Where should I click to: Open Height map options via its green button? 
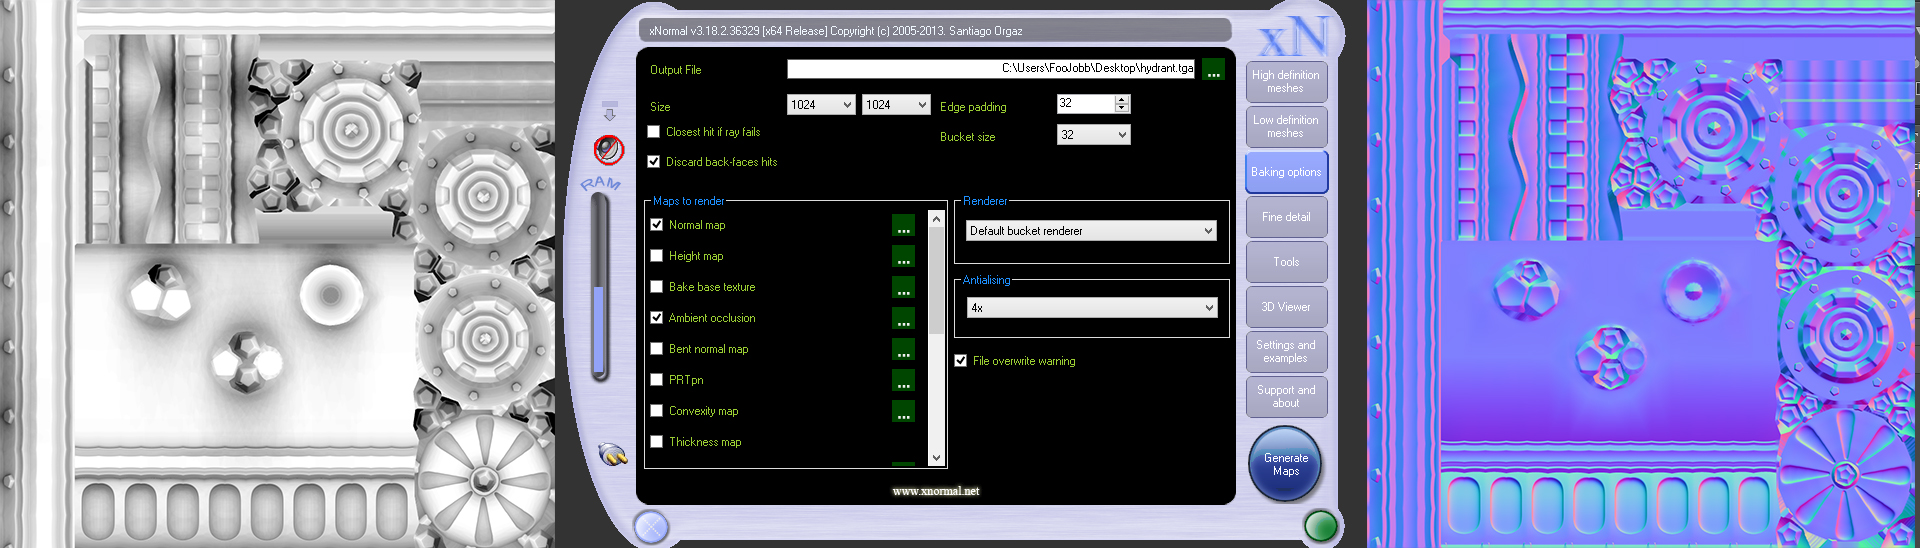[903, 257]
